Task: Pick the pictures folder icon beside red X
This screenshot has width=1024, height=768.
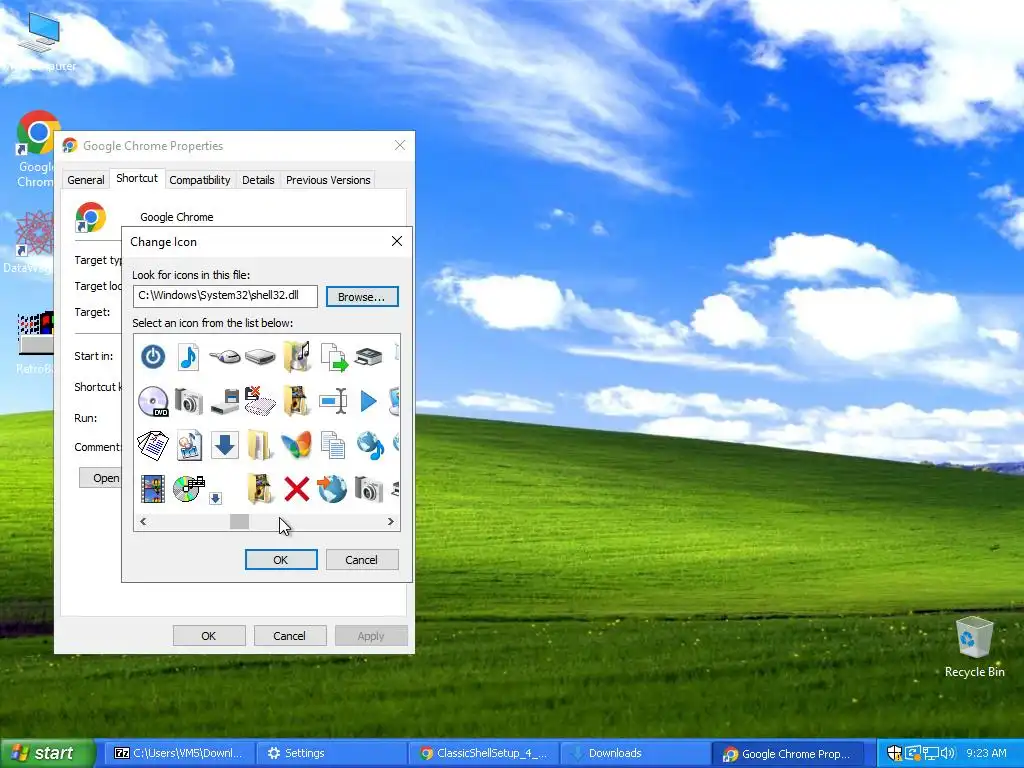Action: pyautogui.click(x=260, y=488)
